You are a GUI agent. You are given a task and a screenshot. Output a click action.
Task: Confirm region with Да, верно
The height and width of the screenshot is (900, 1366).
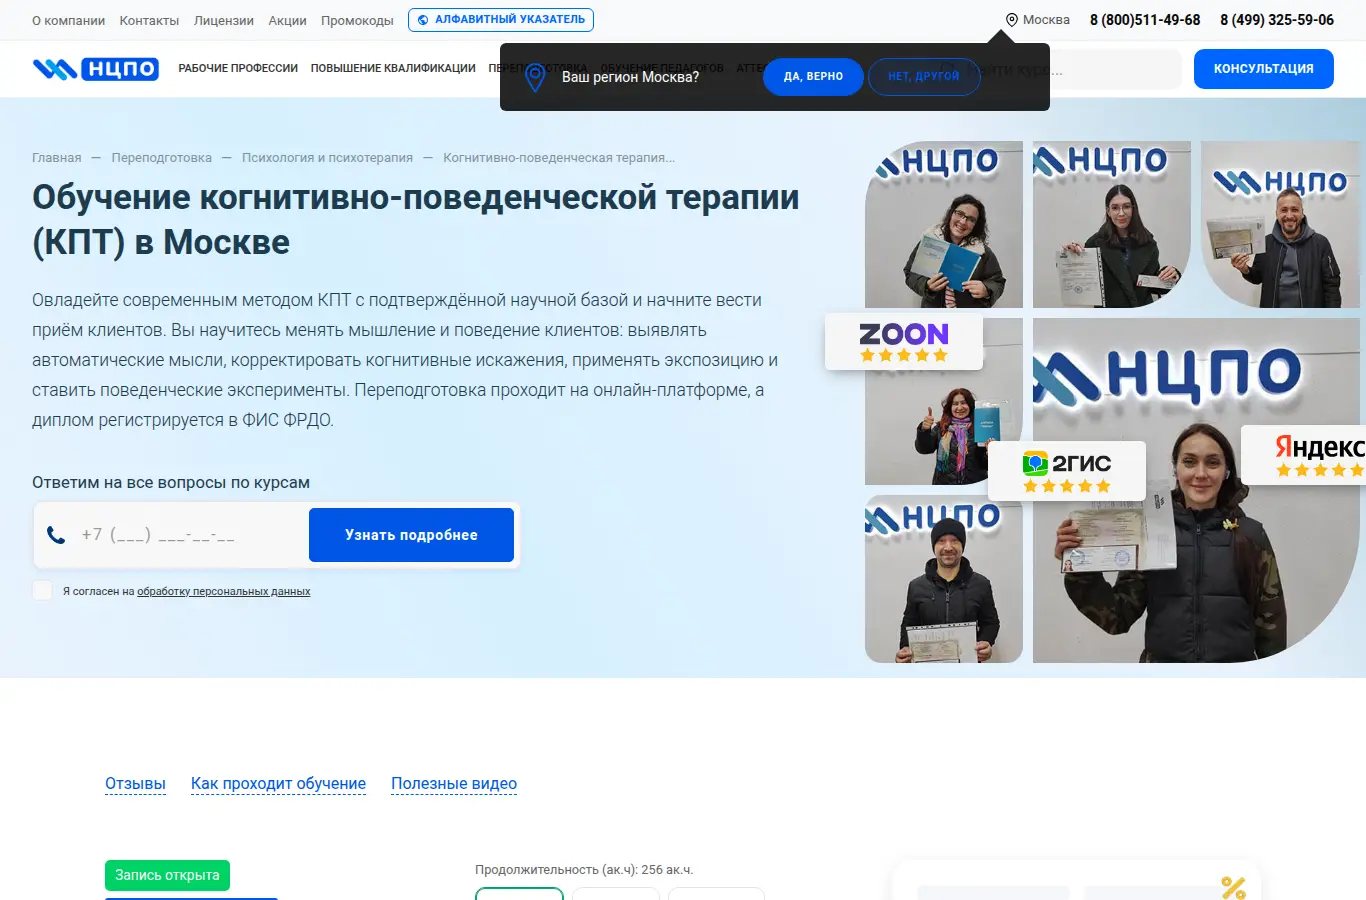(813, 77)
